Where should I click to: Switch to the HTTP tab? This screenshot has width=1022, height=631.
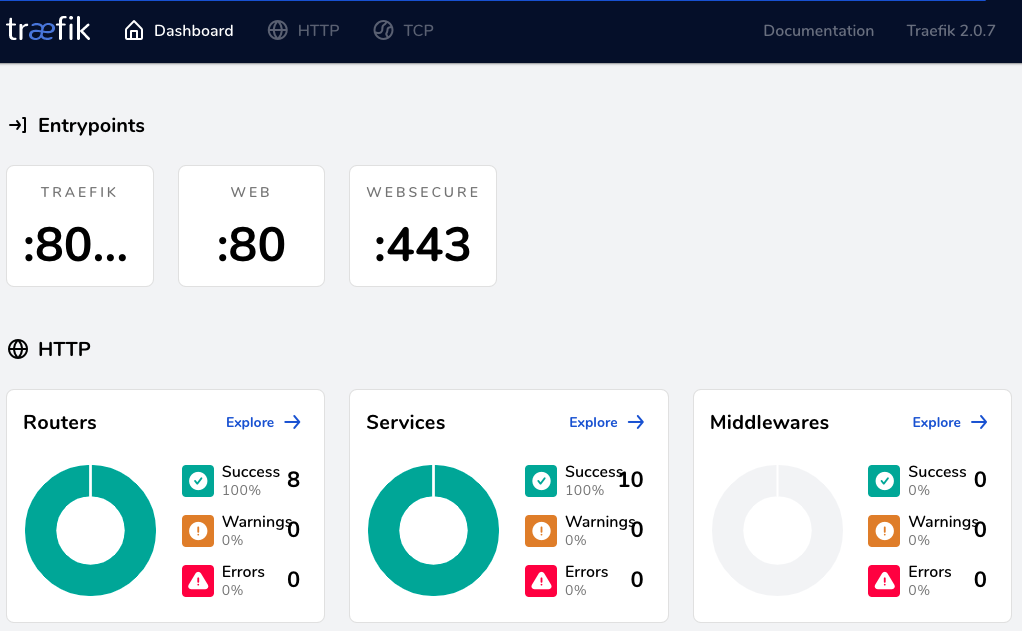(318, 31)
